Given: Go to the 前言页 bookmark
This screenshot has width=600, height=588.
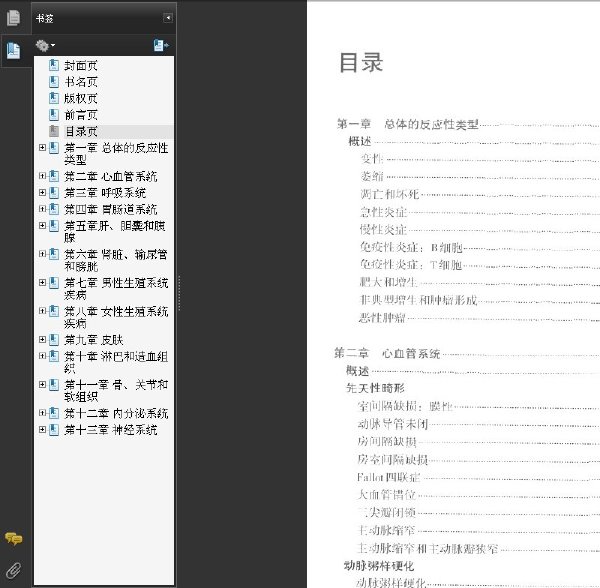Looking at the screenshot, I should [x=81, y=115].
